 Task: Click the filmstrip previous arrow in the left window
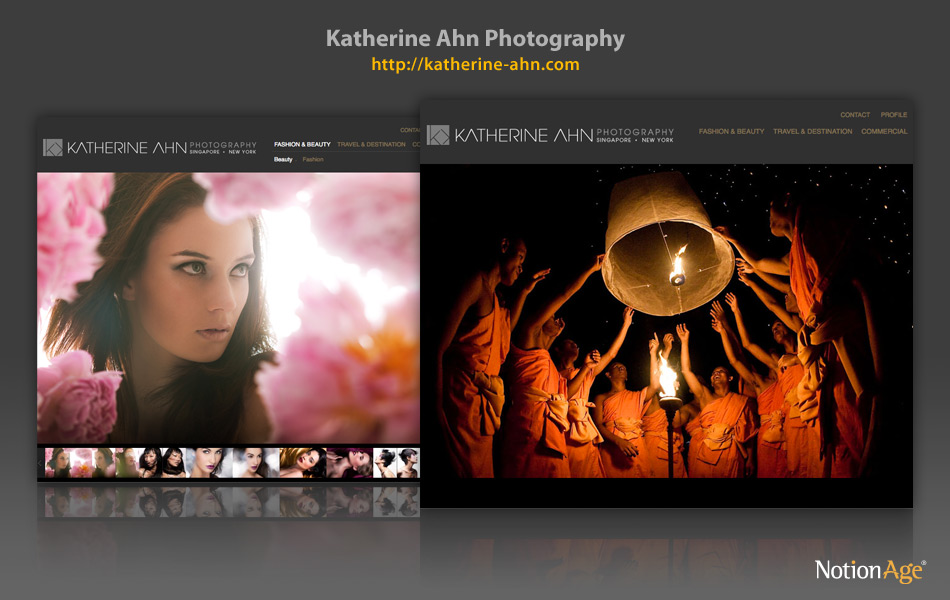point(40,463)
